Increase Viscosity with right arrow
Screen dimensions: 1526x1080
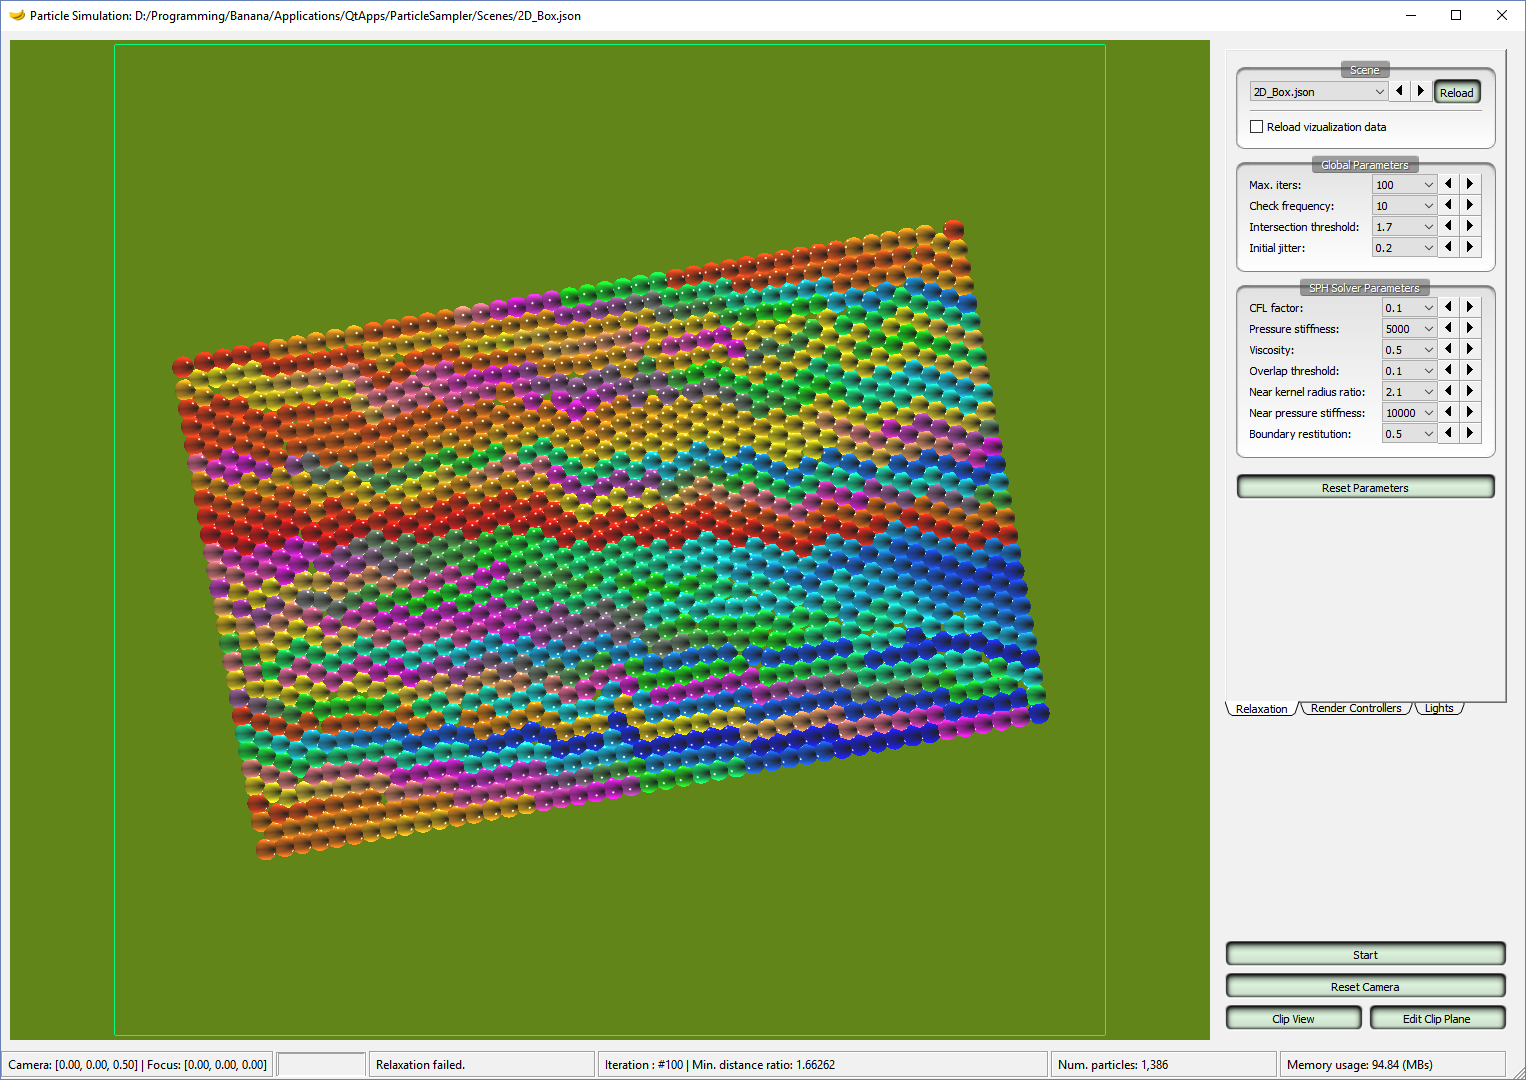[1470, 349]
